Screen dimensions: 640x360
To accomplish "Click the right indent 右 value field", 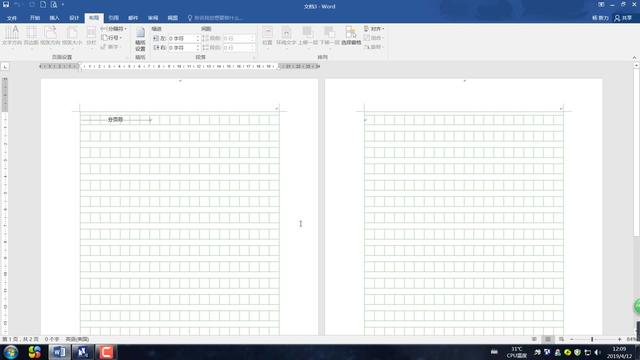I will (182, 48).
